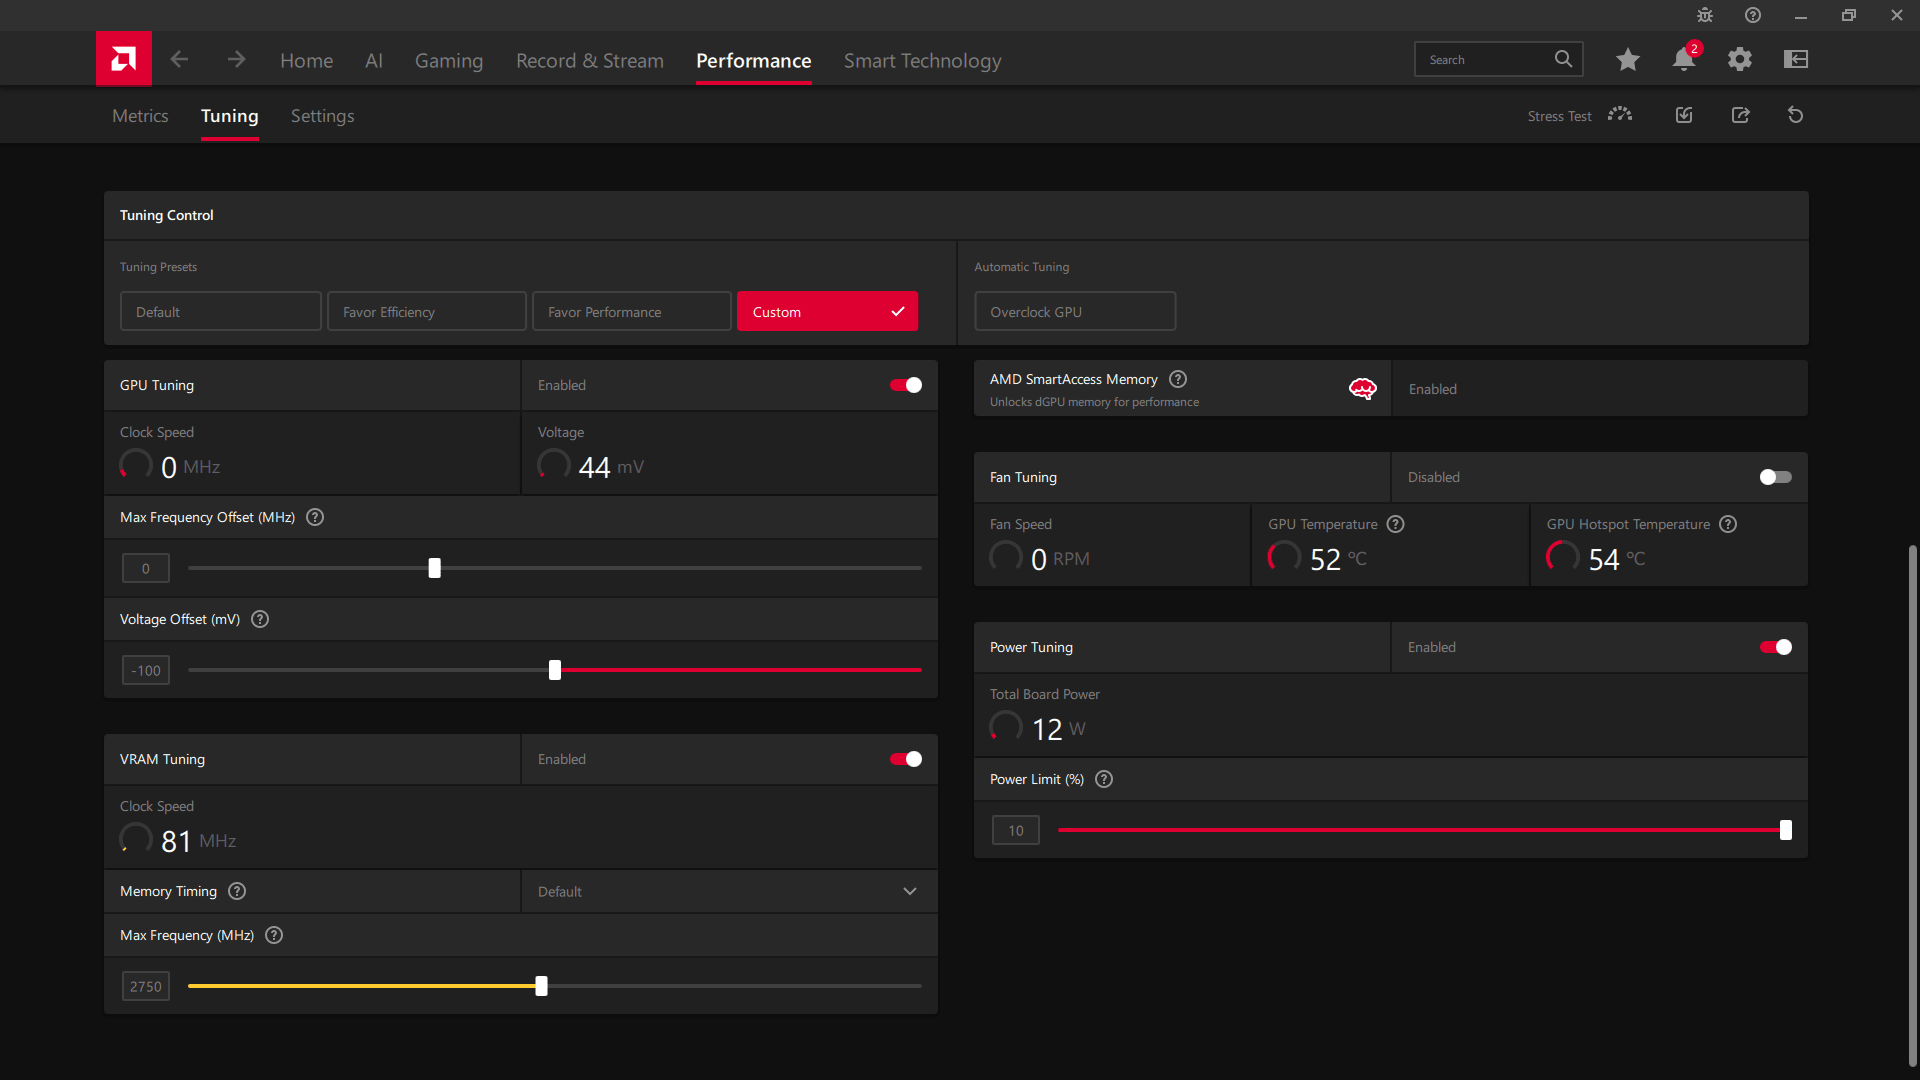
Task: Toggle VRAM Tuning switch off
Action: pos(906,759)
